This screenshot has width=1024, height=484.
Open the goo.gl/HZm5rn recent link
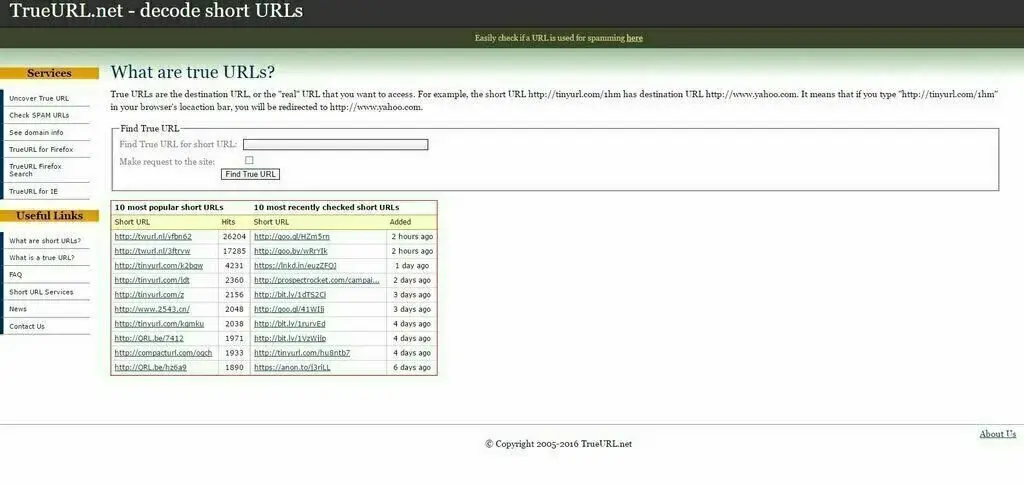pos(291,236)
